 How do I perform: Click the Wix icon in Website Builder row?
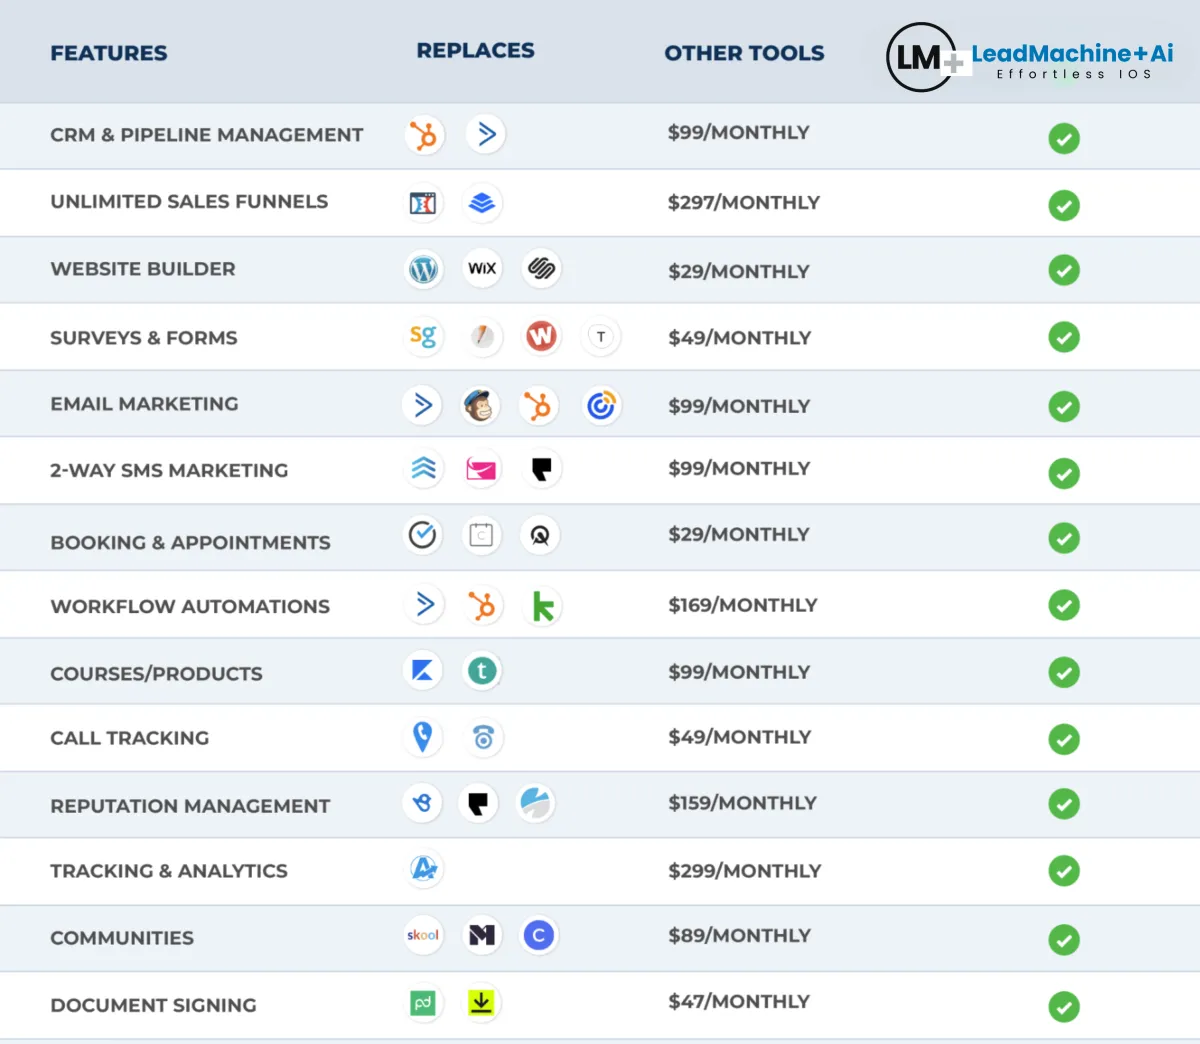482,268
